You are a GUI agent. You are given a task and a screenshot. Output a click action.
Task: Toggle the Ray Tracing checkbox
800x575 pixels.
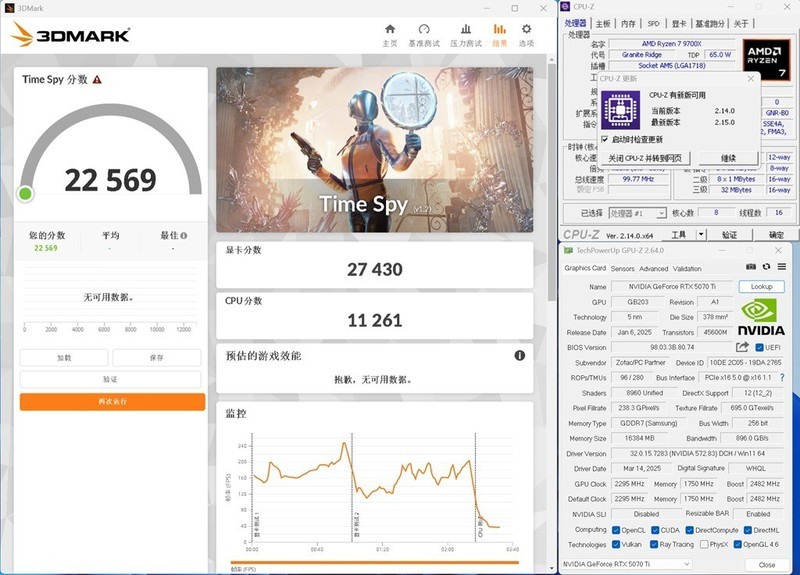pyautogui.click(x=654, y=544)
